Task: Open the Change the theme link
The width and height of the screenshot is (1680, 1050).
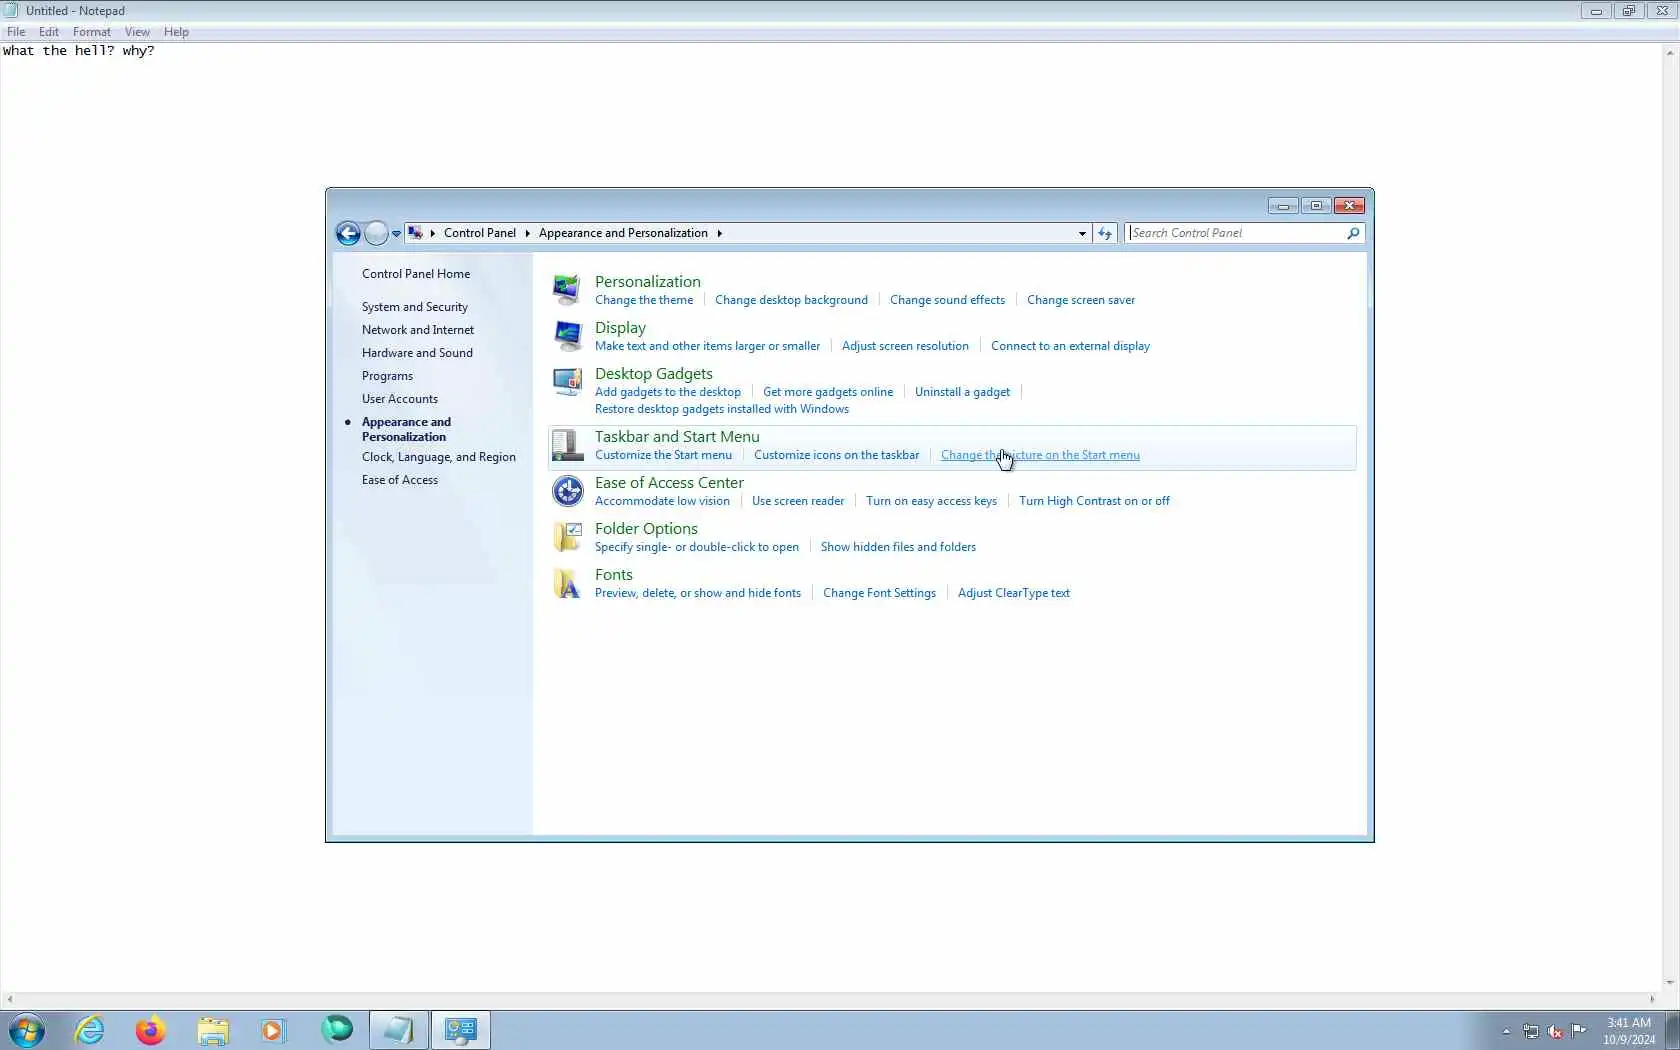Action: (644, 300)
